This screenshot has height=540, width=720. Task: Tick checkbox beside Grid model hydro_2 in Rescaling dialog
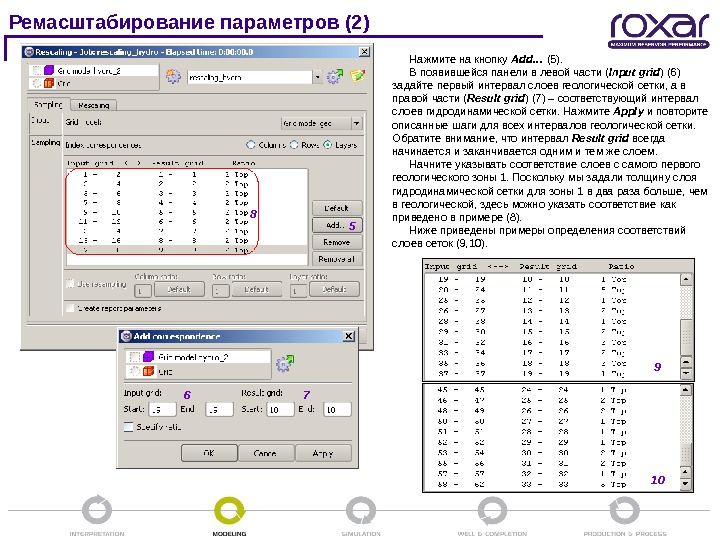point(36,70)
